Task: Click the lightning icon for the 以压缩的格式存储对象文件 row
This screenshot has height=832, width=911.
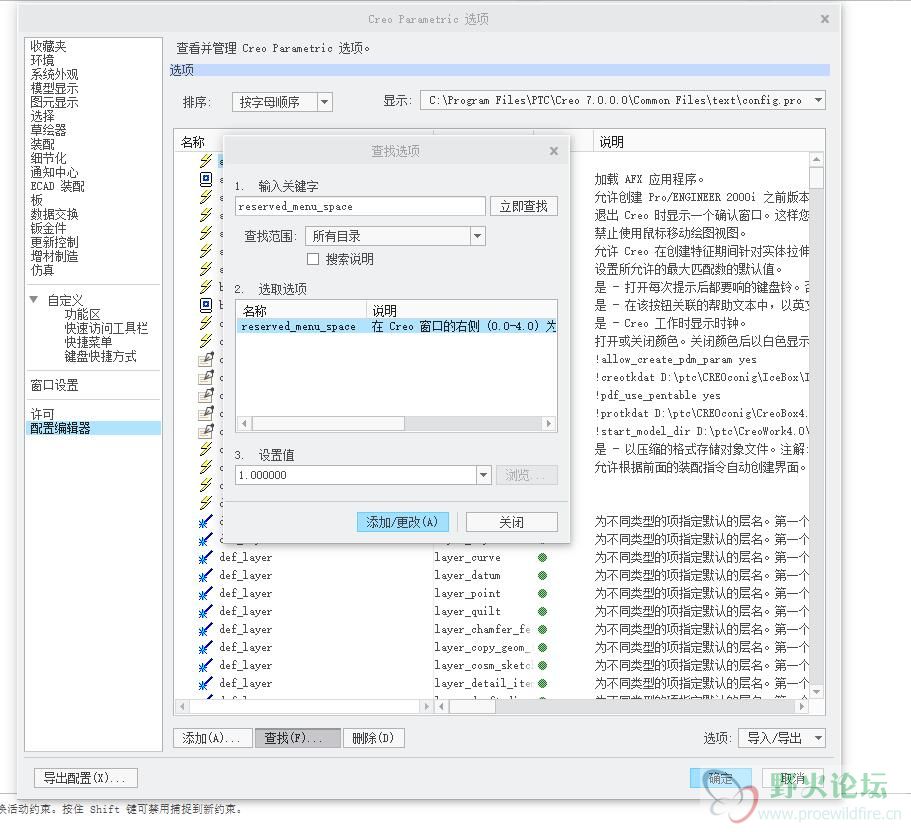Action: pyautogui.click(x=206, y=449)
